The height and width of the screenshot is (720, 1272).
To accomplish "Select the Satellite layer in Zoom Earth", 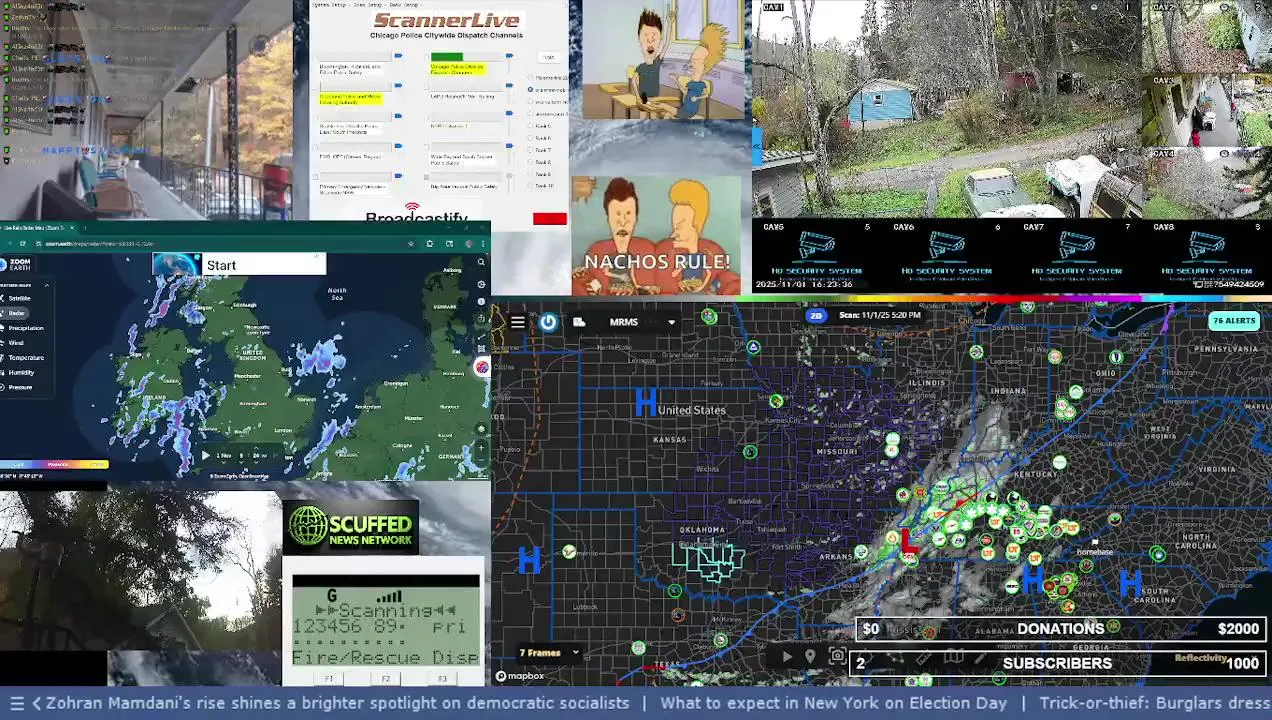I will (20, 298).
